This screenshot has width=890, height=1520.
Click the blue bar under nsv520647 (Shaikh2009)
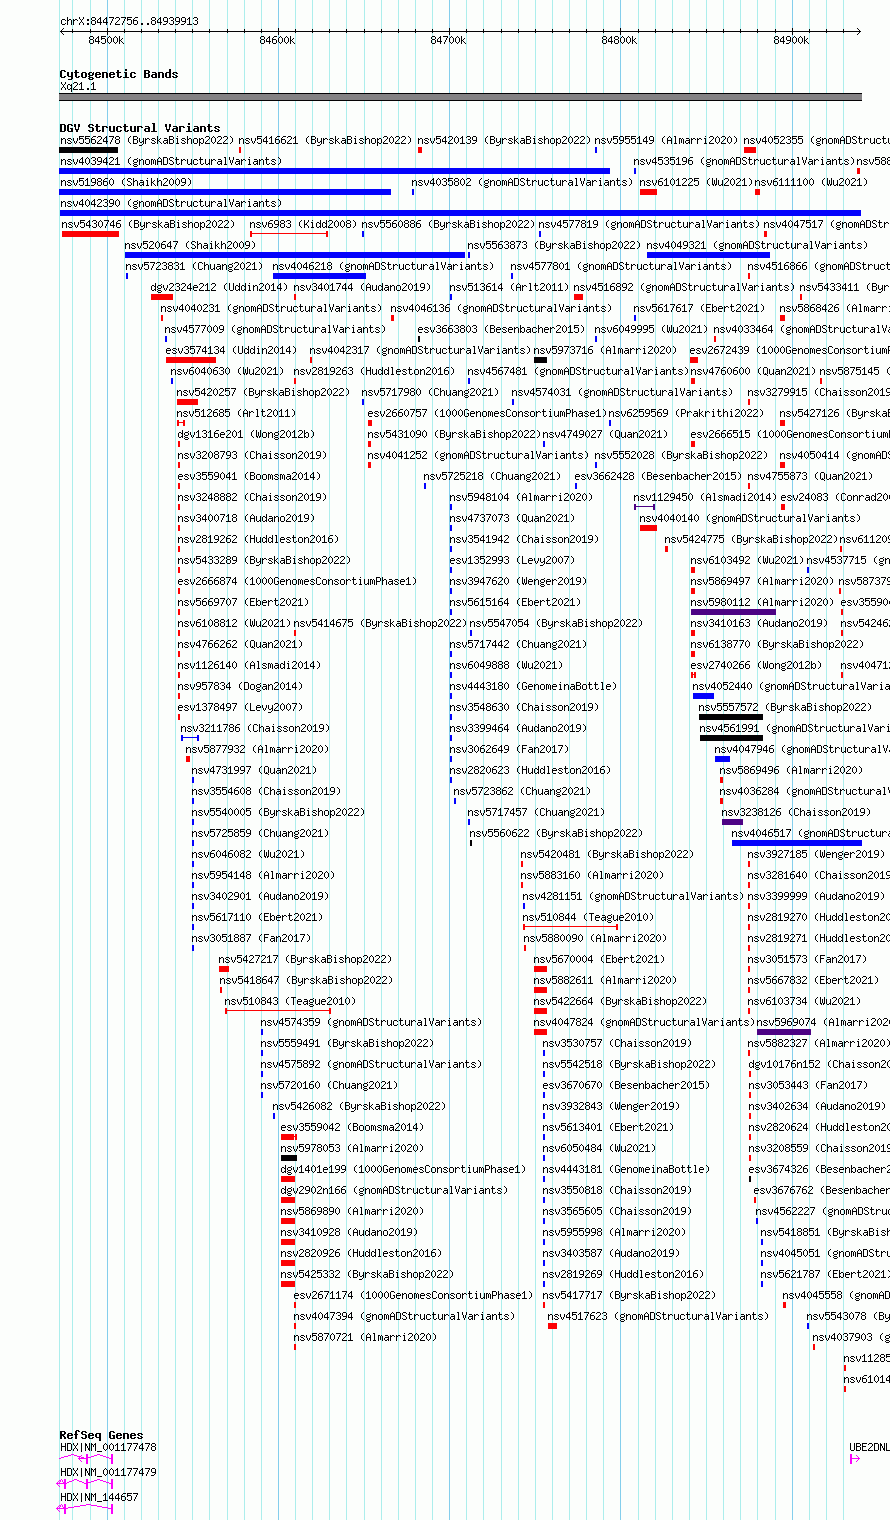click(295, 255)
